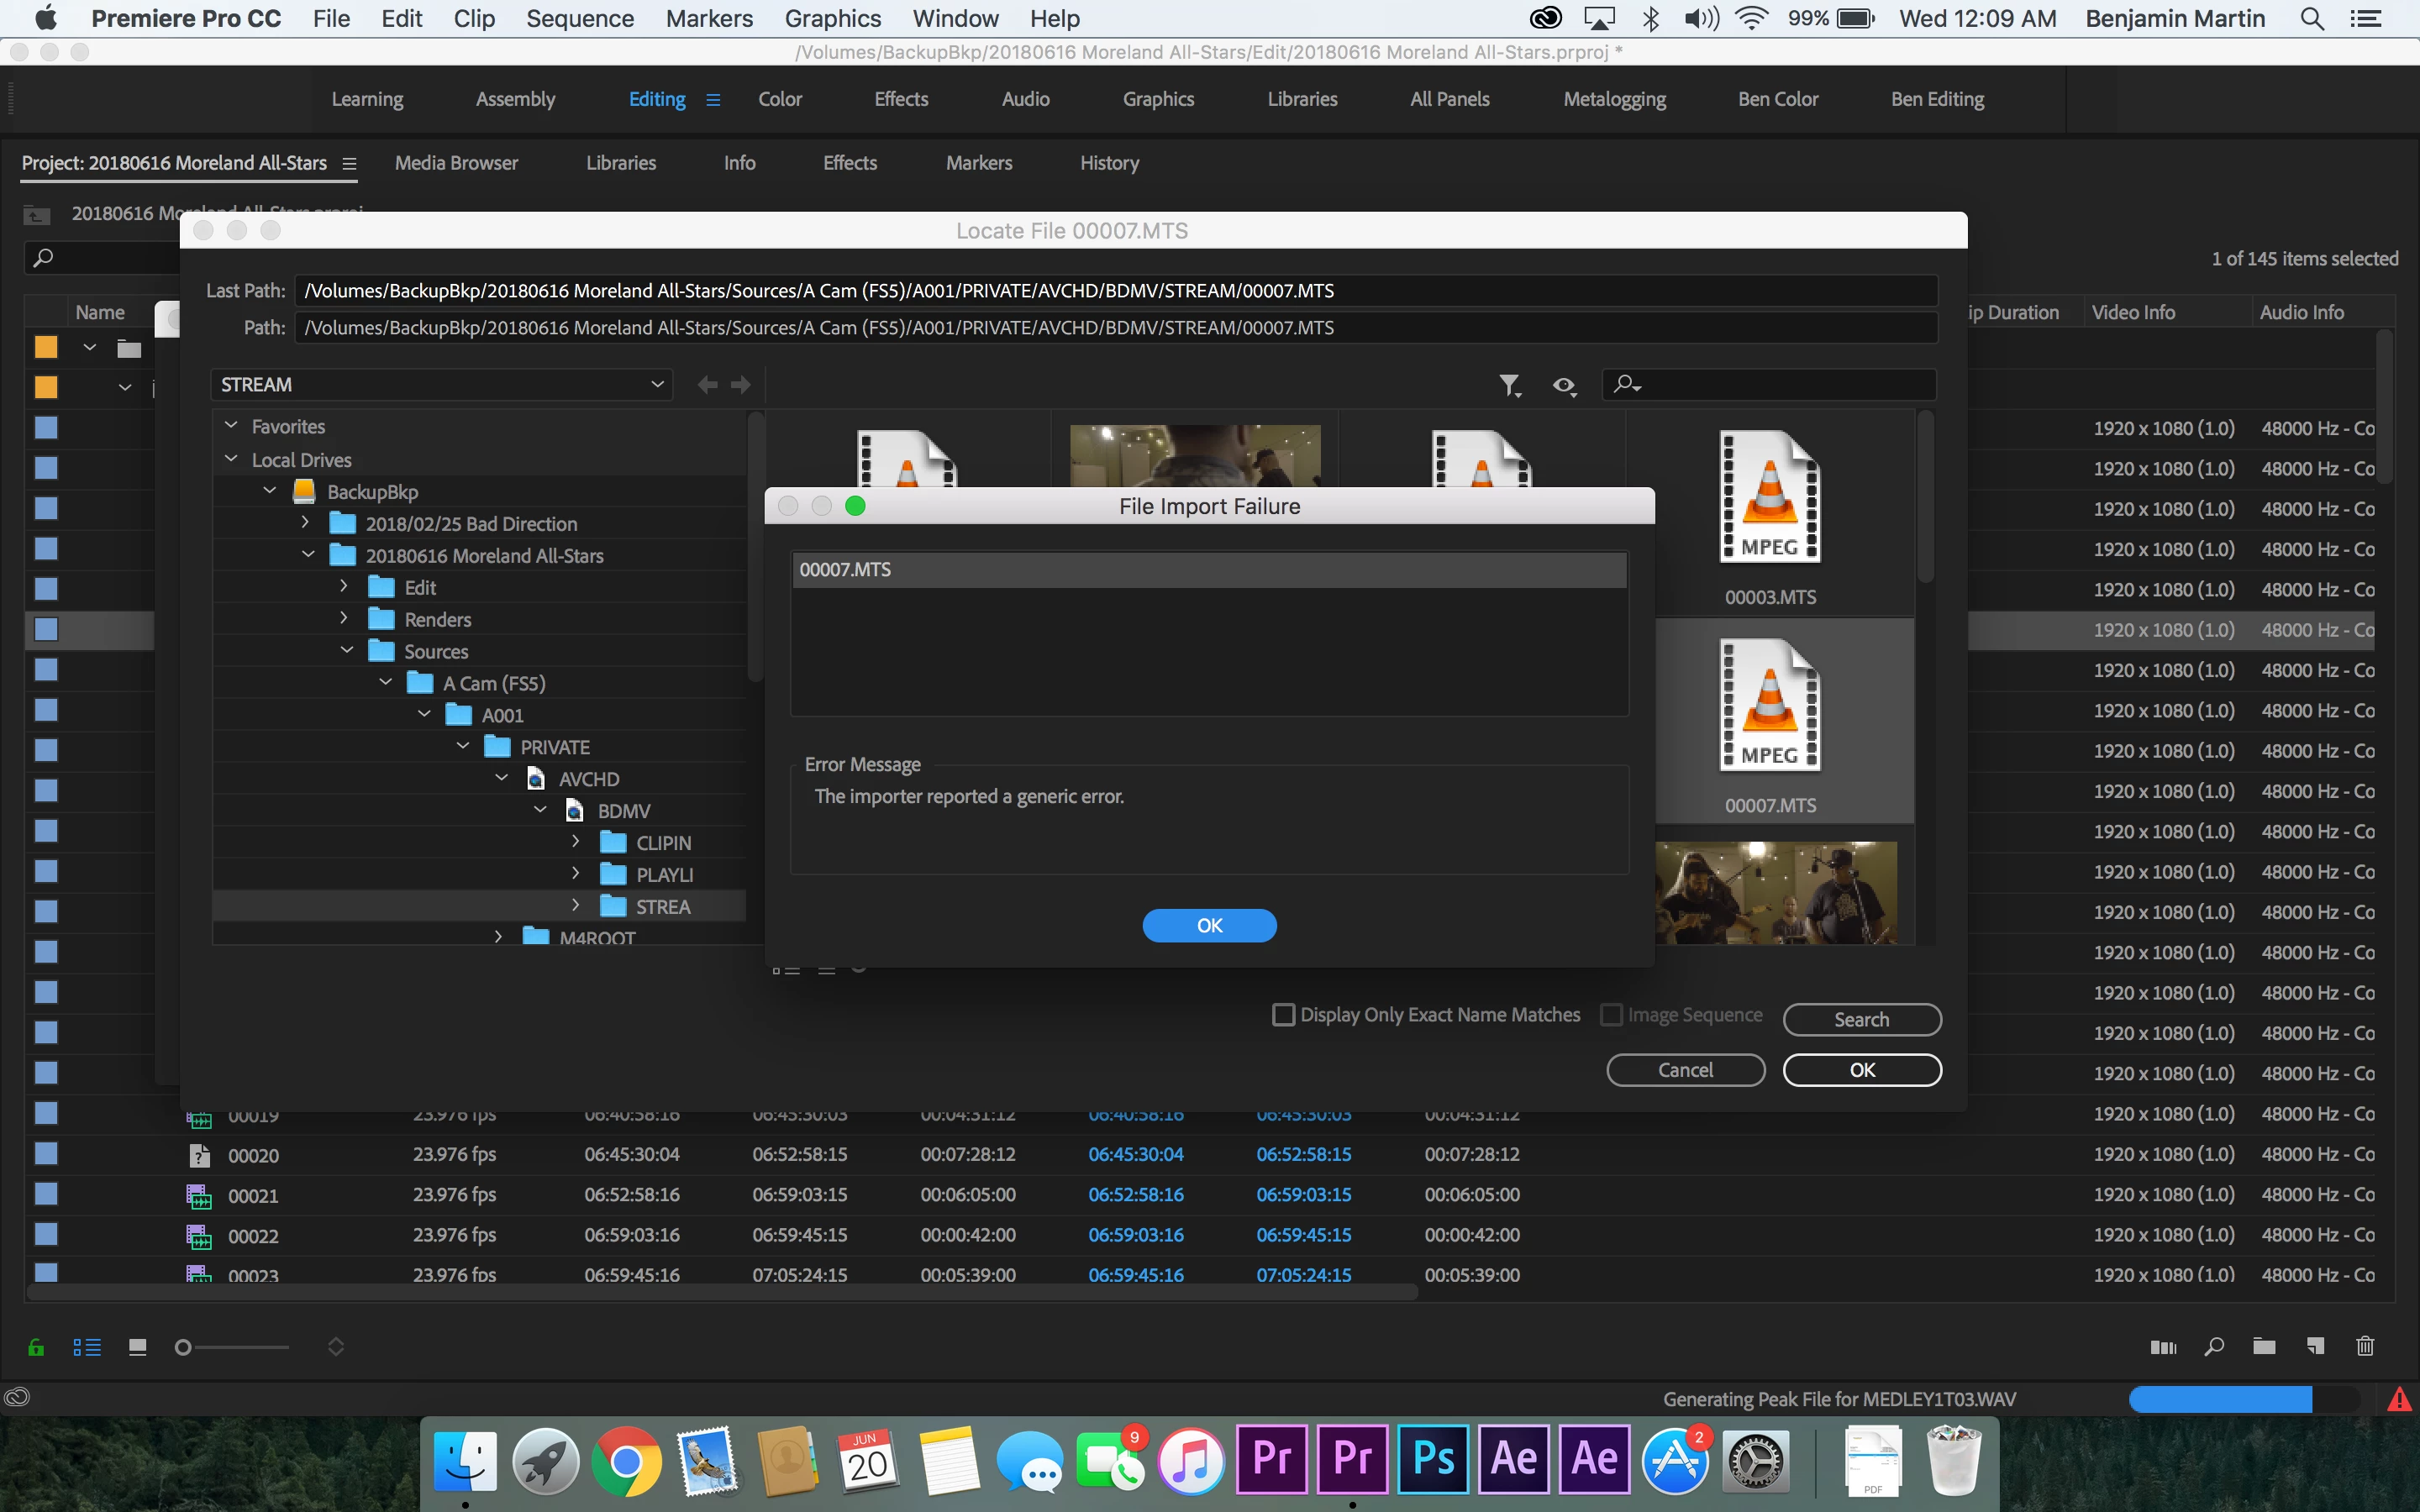This screenshot has width=2420, height=1512.
Task: Click the icon view icon in project panel
Action: coord(138,1347)
